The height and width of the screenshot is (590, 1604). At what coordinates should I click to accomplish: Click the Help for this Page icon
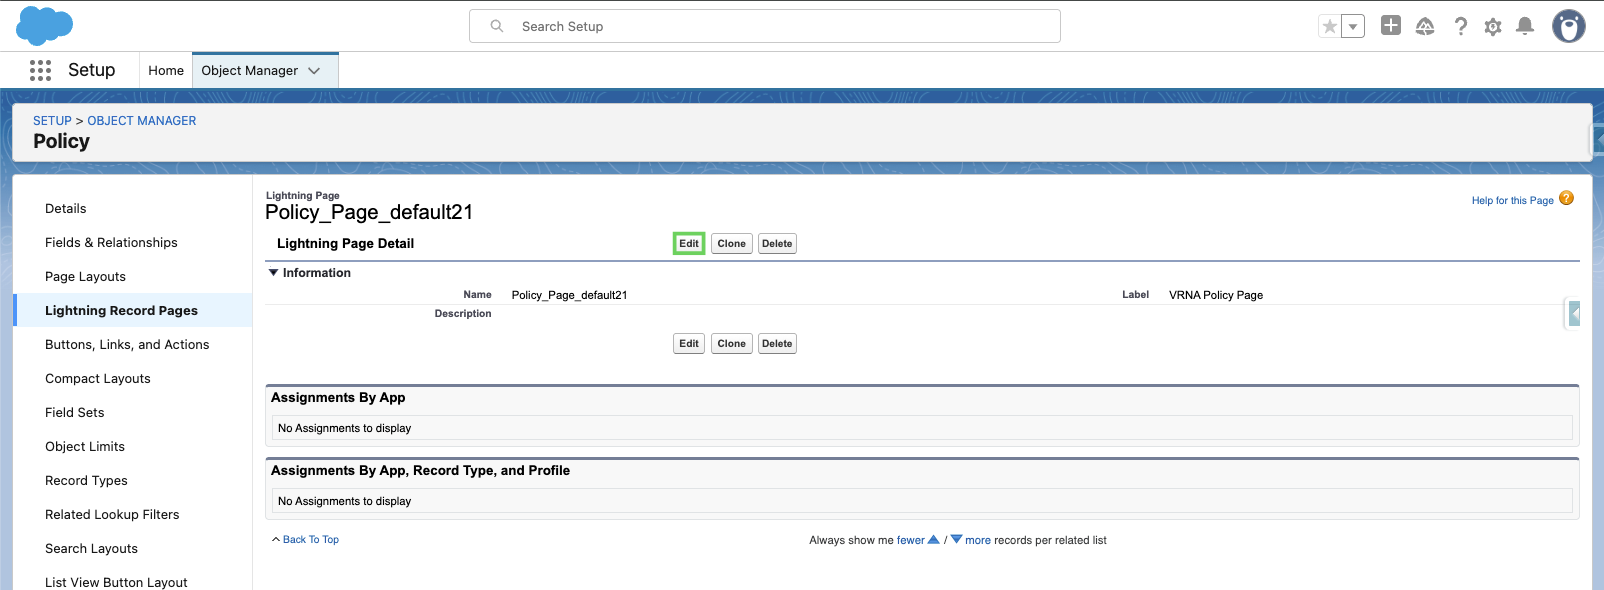pos(1567,198)
